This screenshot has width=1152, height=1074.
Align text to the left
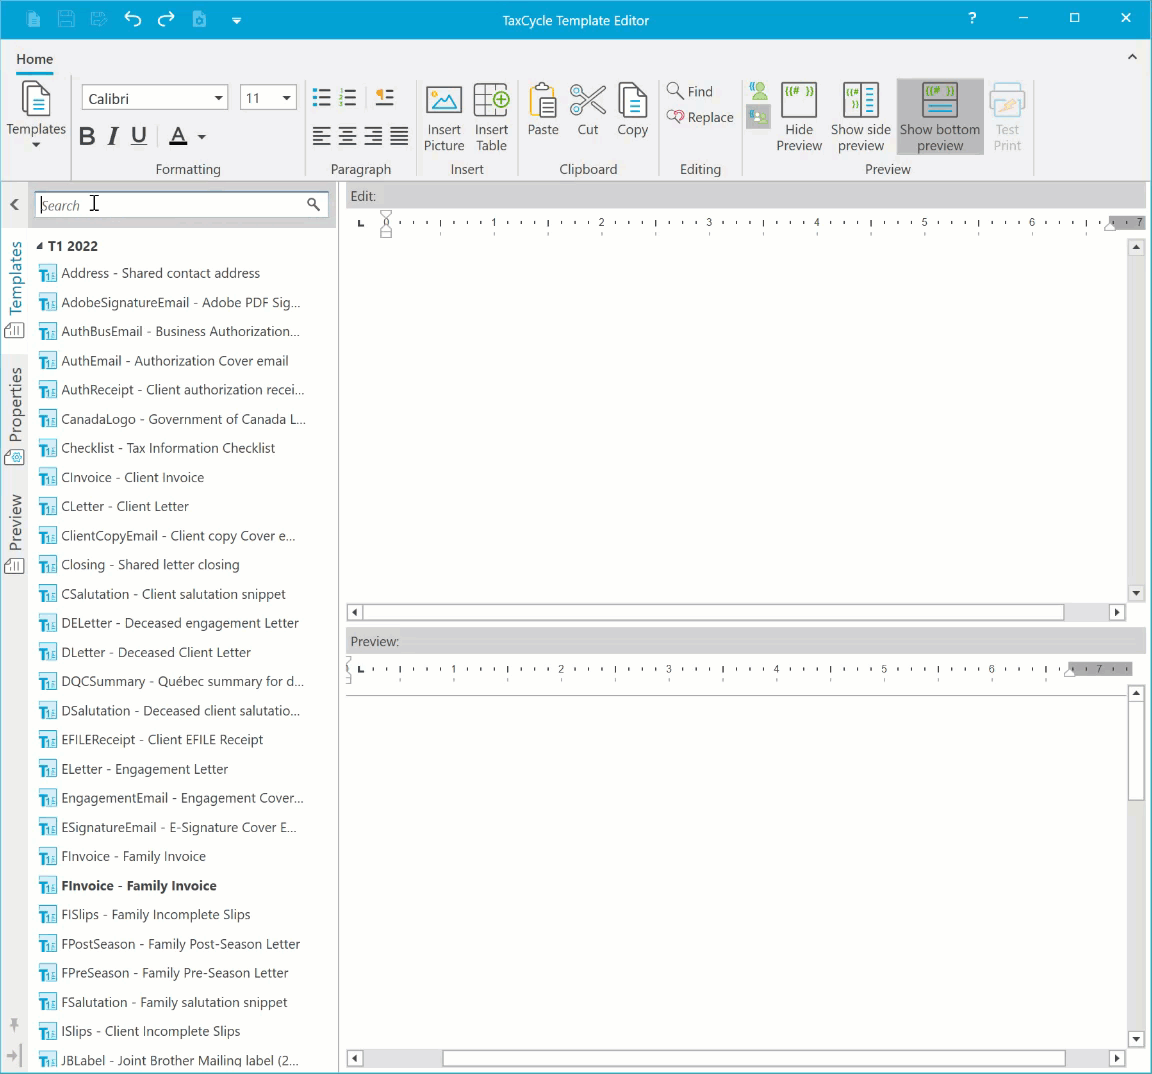click(x=322, y=136)
